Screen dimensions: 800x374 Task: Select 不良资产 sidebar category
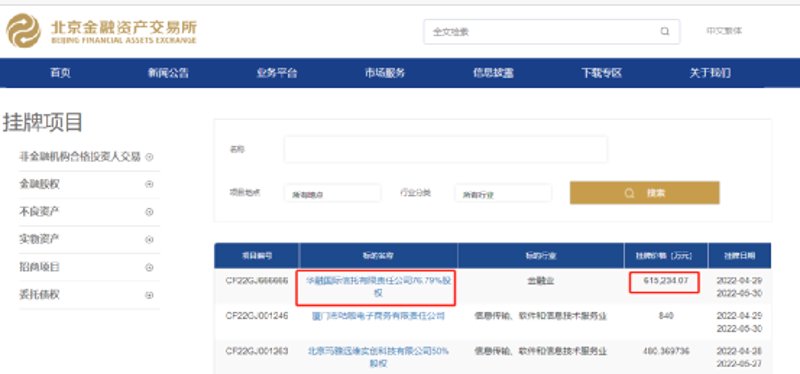39,212
